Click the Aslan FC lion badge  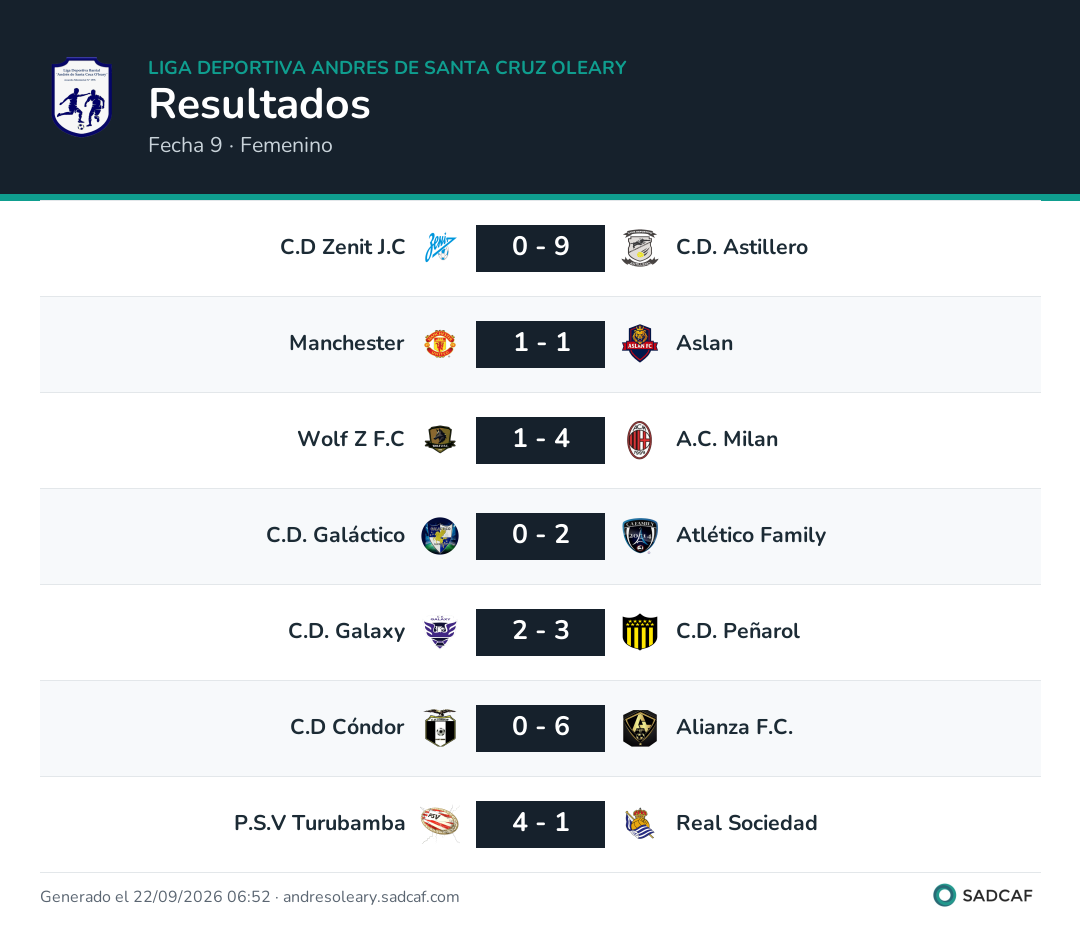[640, 344]
